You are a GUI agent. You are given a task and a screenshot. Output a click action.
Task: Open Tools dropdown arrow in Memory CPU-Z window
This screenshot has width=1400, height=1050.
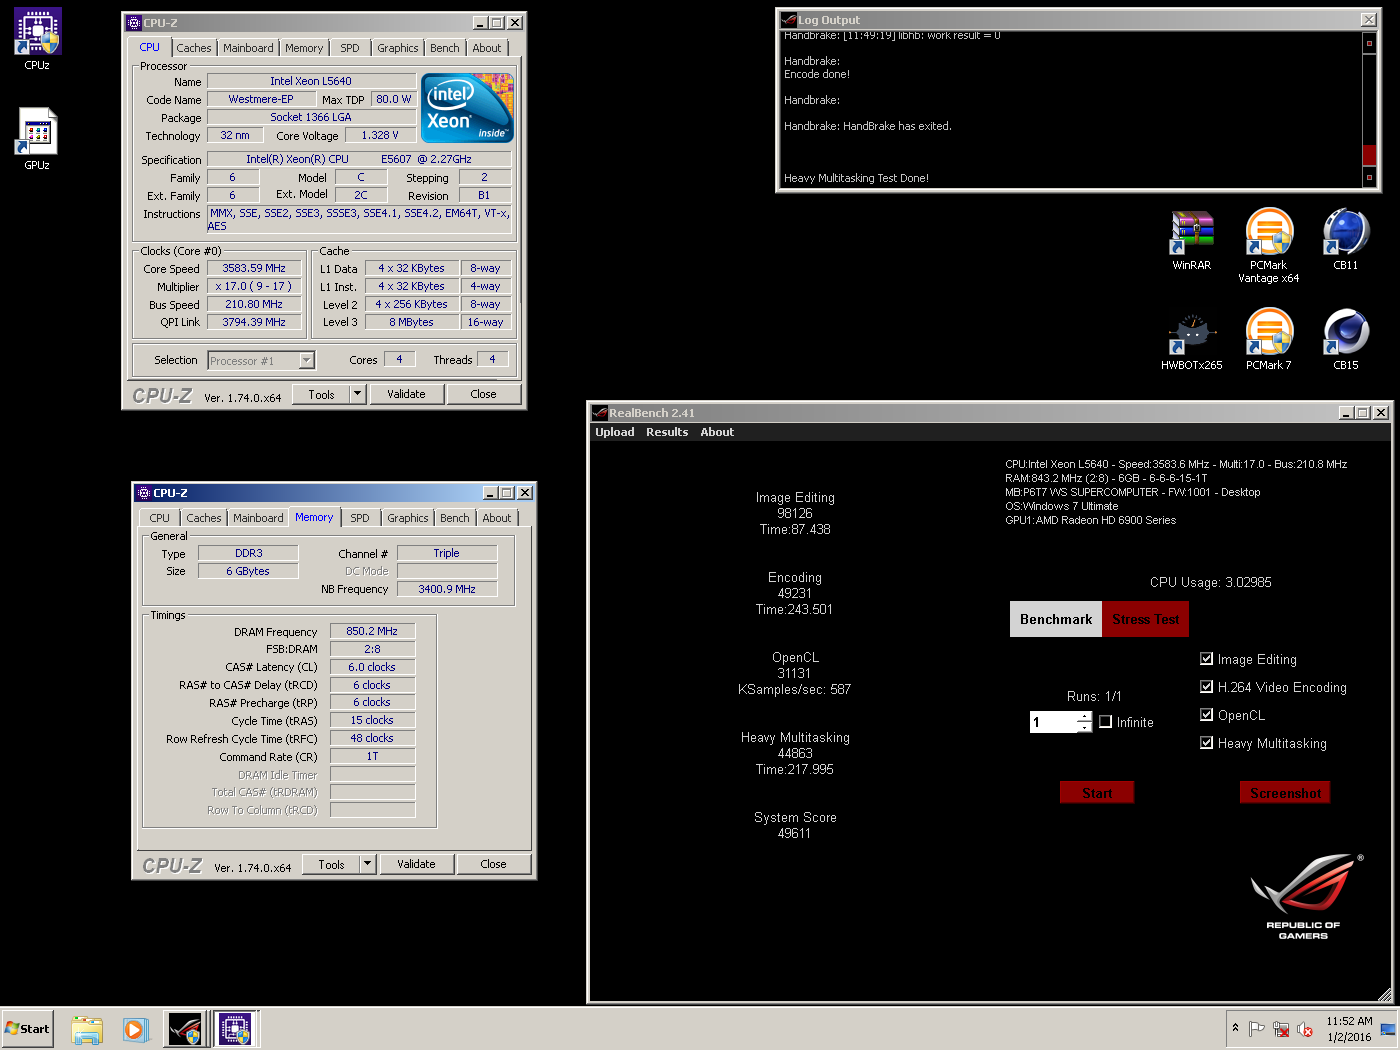367,864
